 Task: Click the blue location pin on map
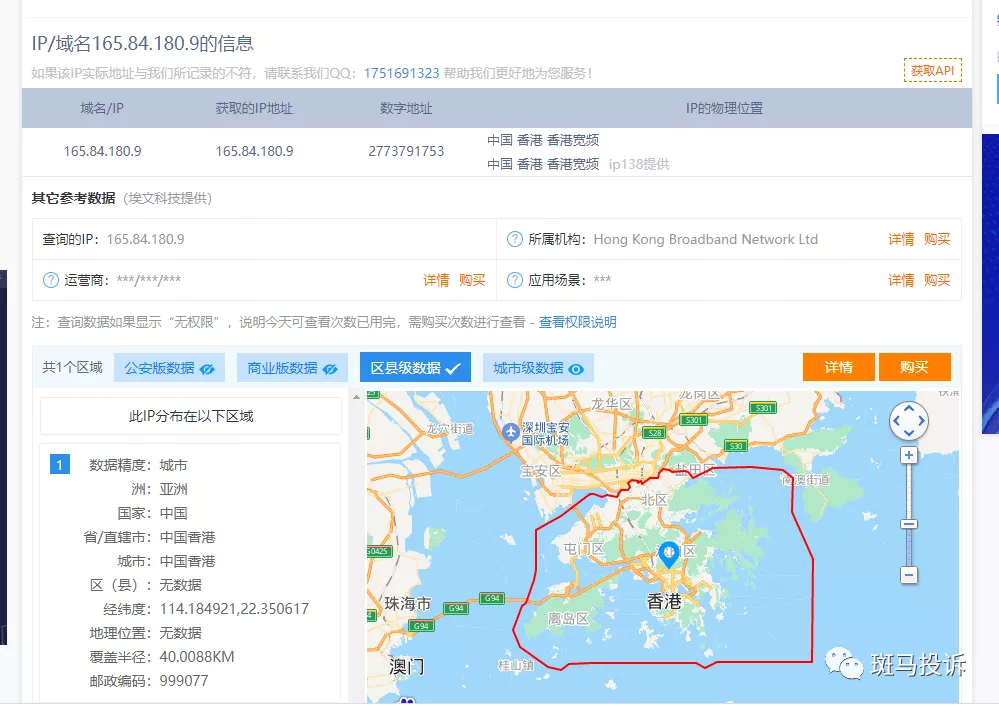coord(668,553)
